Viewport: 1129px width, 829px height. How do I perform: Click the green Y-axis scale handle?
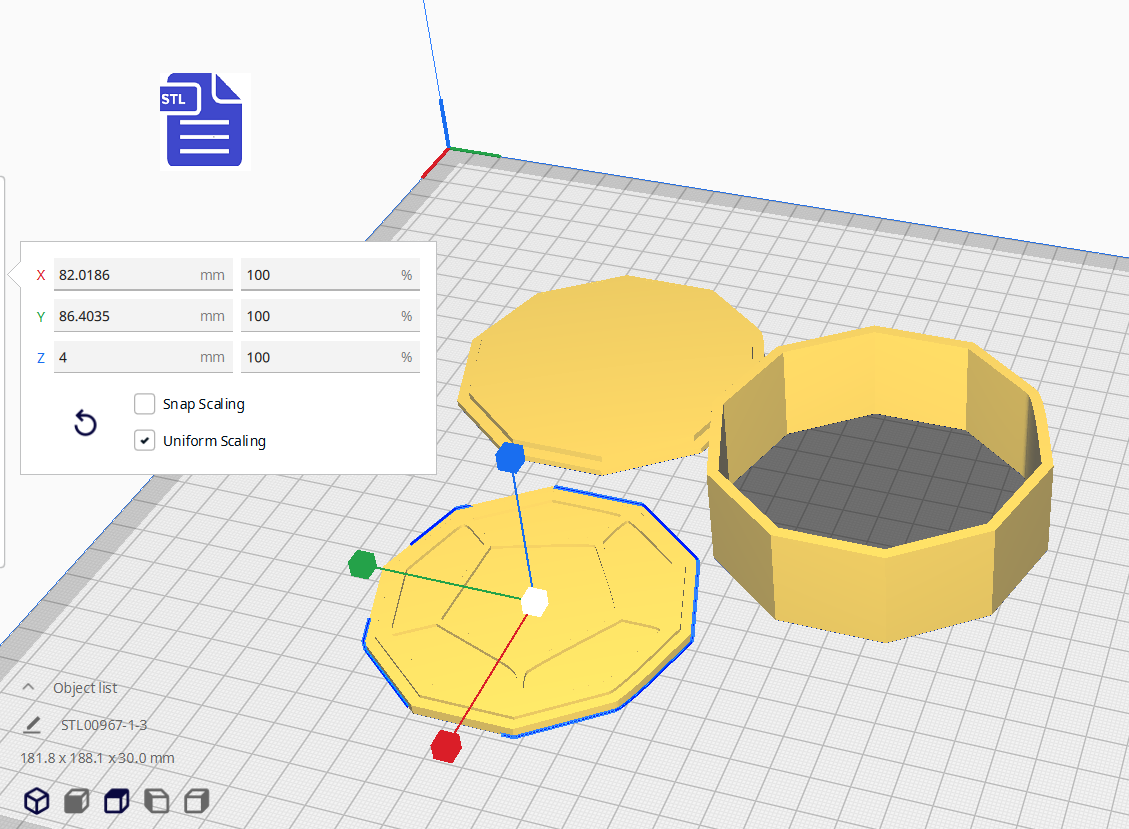(x=361, y=565)
